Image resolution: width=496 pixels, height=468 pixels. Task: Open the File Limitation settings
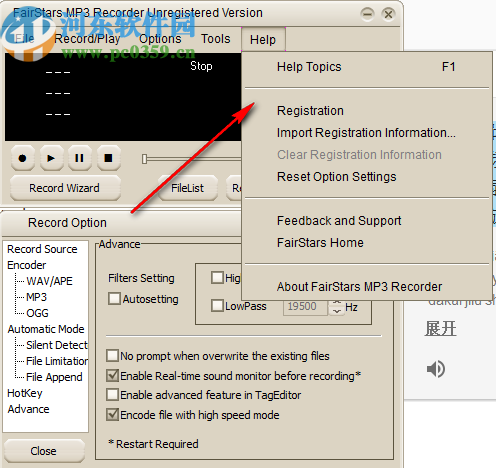57,361
